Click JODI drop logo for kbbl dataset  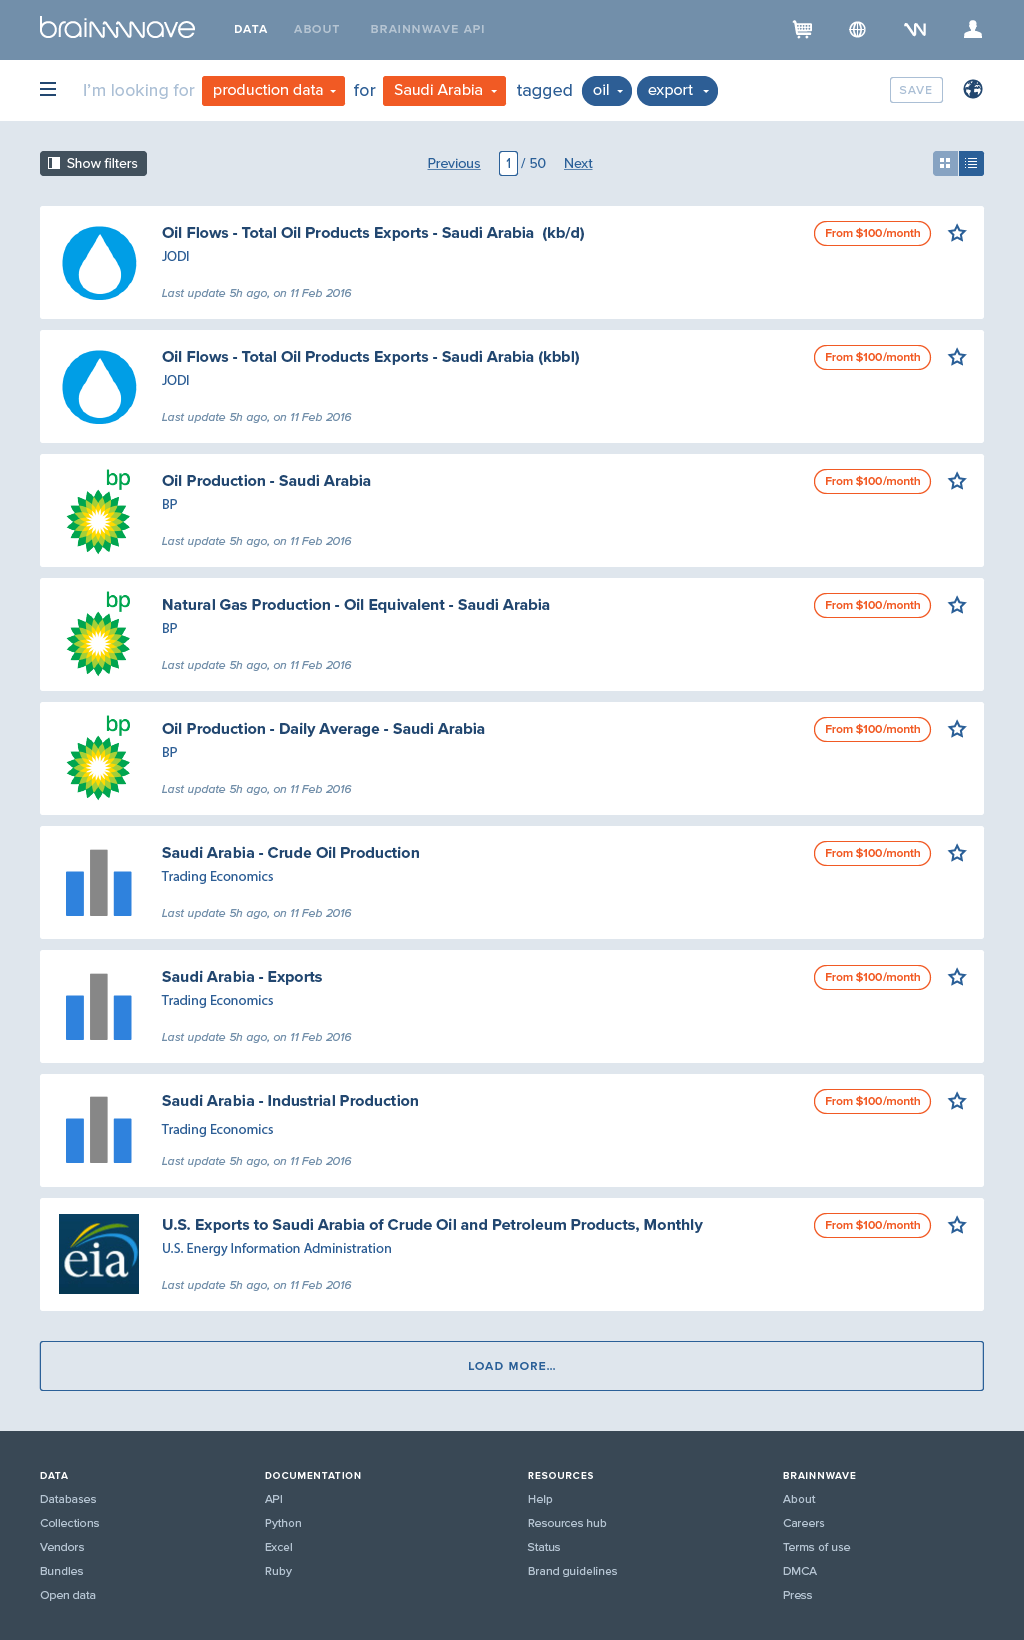pos(99,387)
